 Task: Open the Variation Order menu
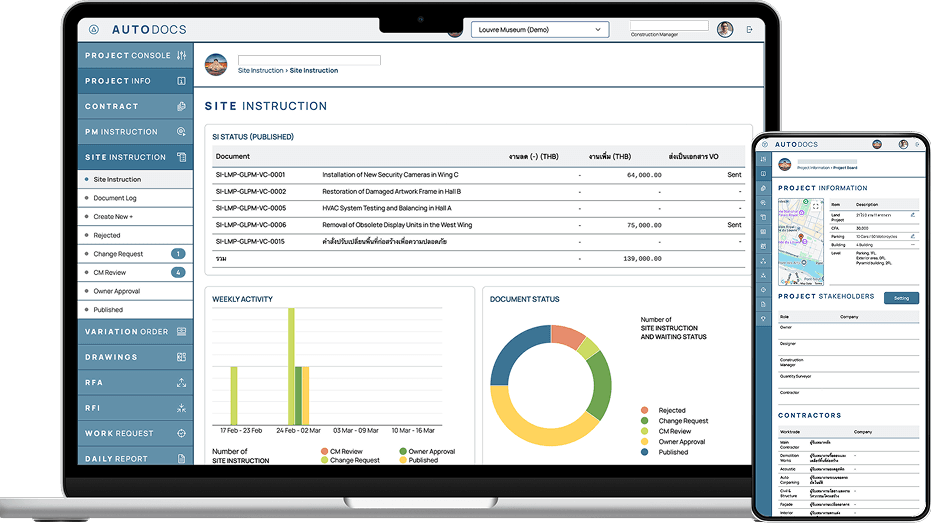tap(135, 331)
